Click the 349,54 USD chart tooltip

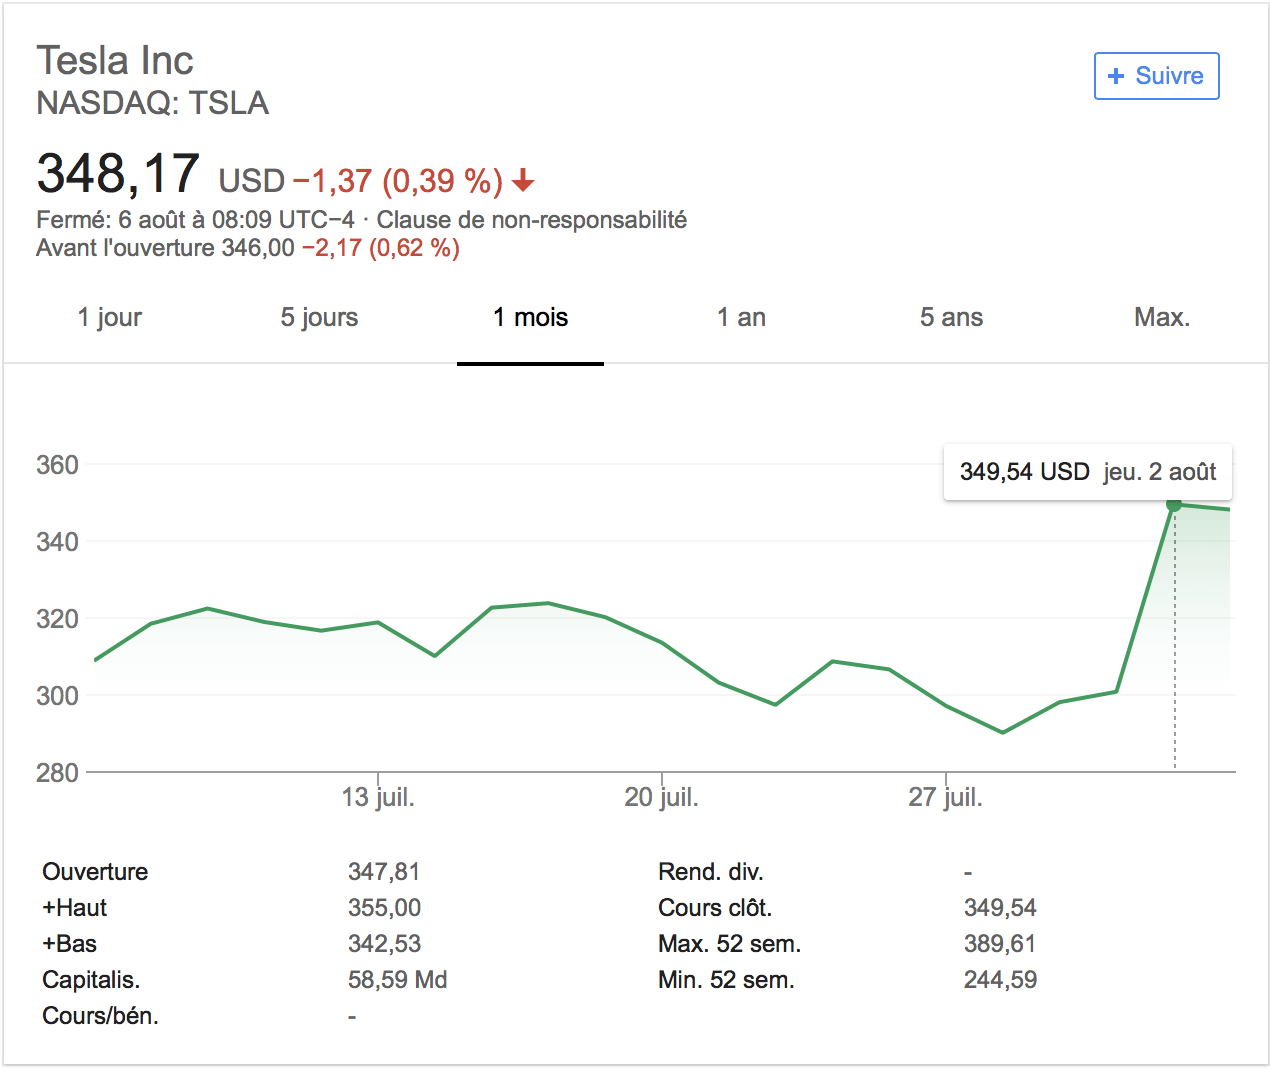tap(1087, 472)
